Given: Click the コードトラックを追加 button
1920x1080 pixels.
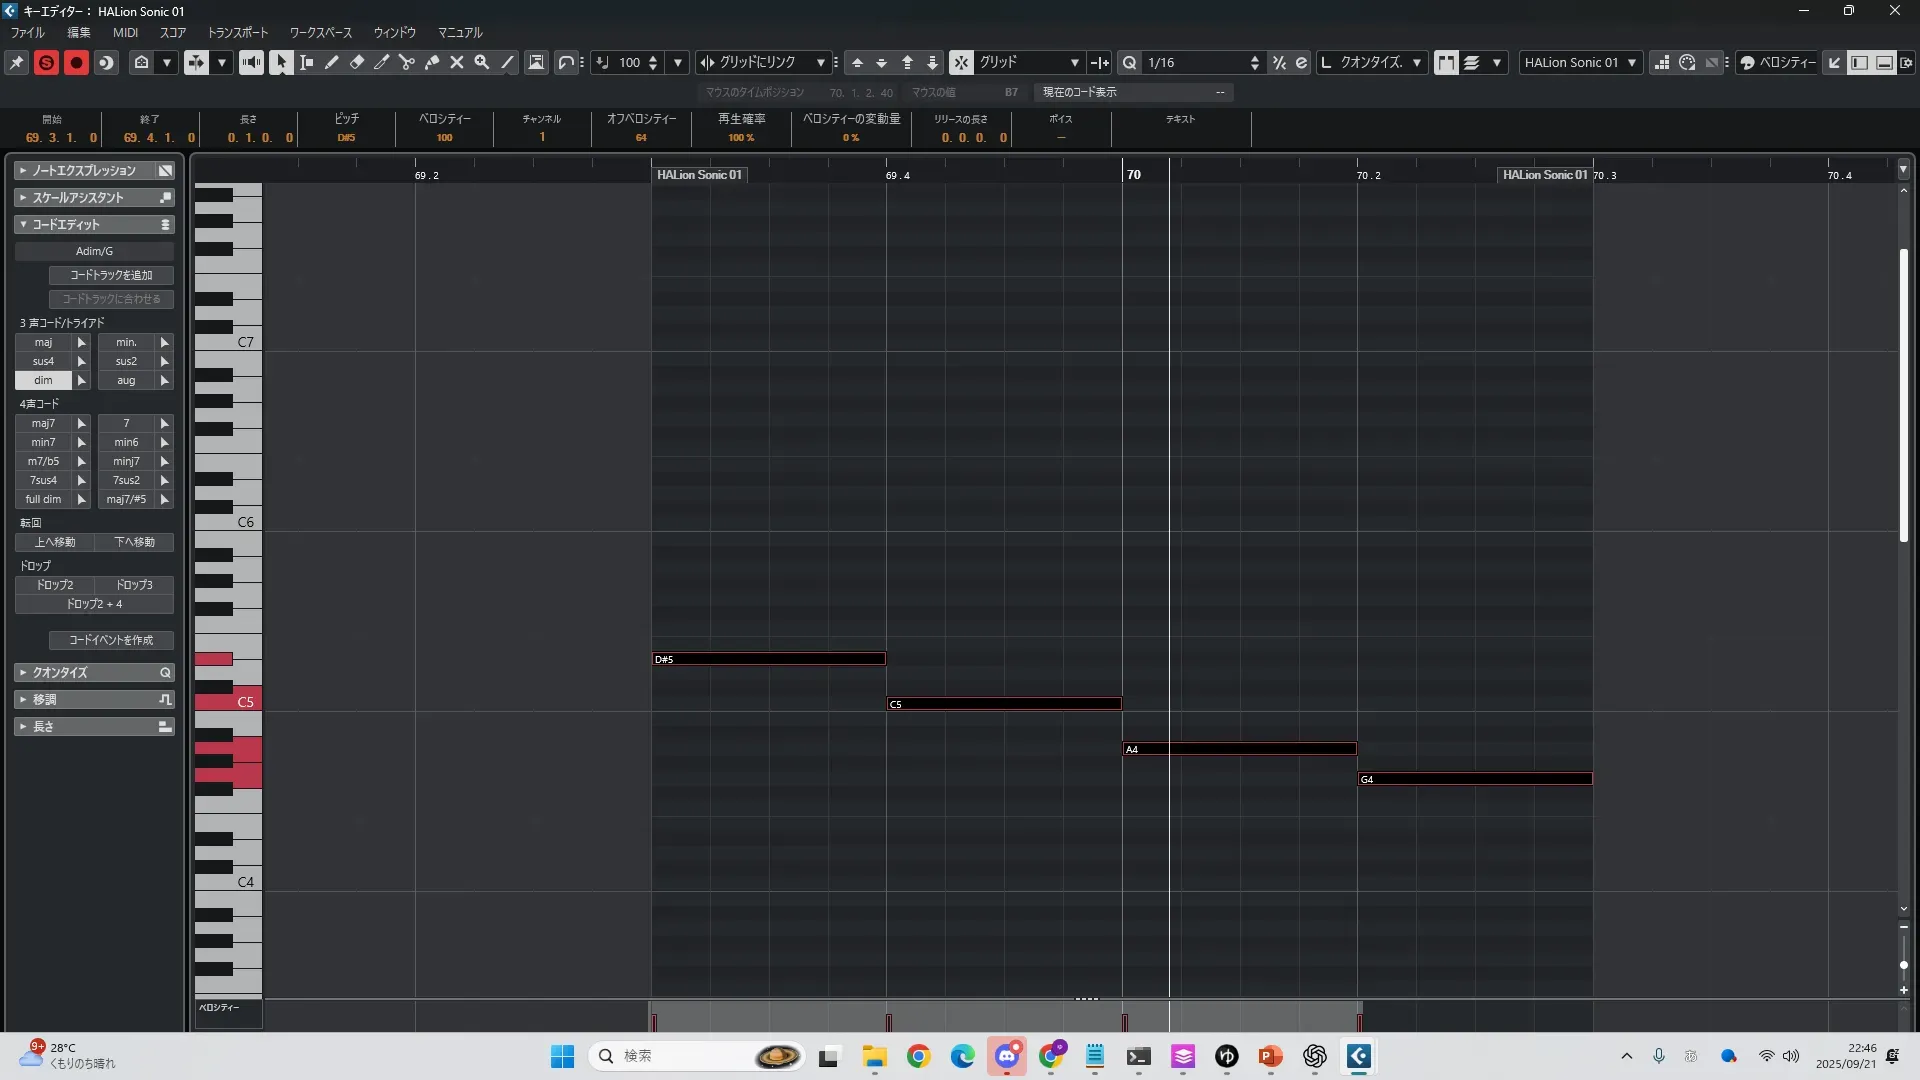Looking at the screenshot, I should (x=111, y=275).
